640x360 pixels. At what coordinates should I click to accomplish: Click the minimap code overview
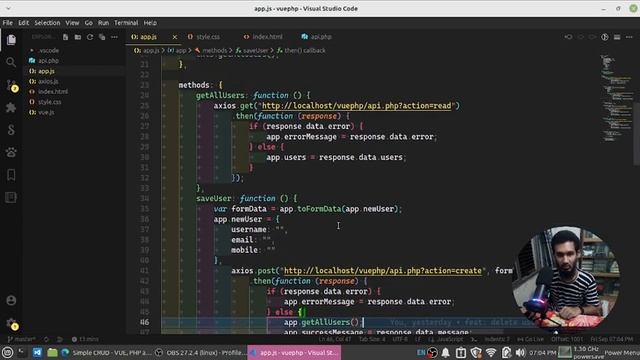(x=616, y=98)
